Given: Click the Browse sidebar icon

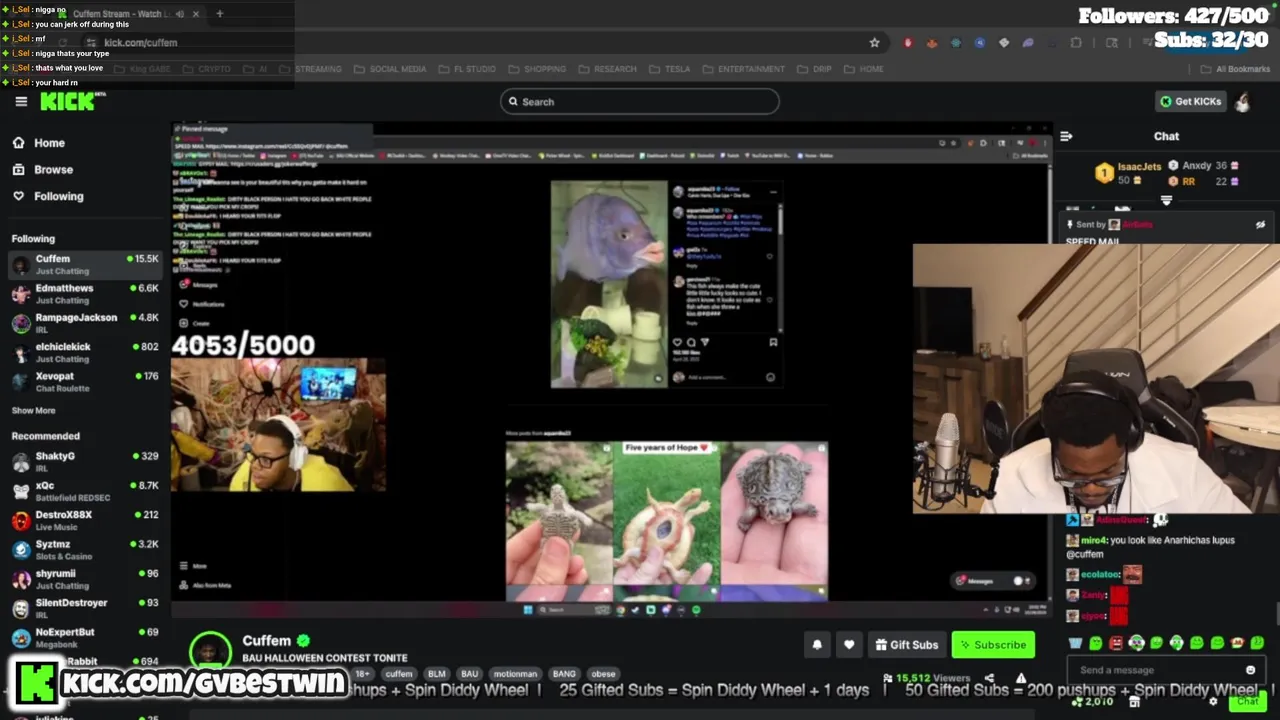Looking at the screenshot, I should (18, 170).
